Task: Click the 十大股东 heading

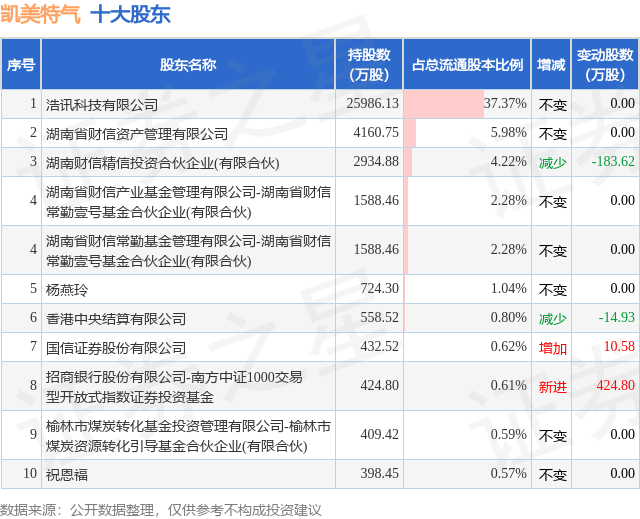Action: (130, 15)
